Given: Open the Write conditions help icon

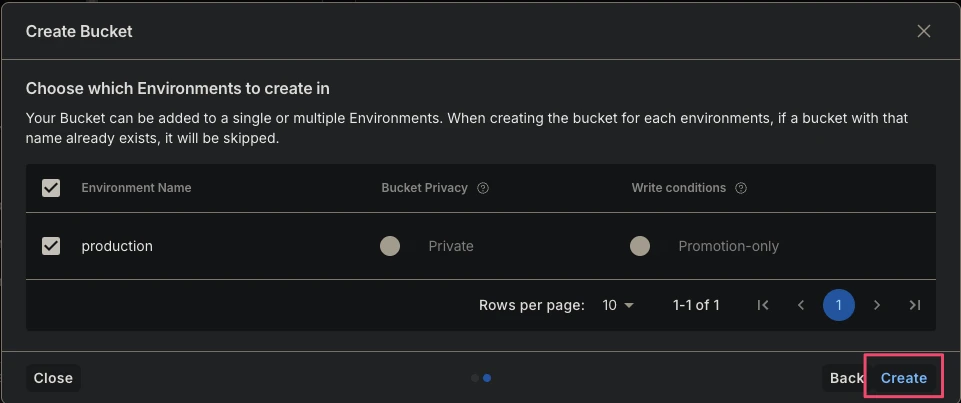Looking at the screenshot, I should coord(740,188).
